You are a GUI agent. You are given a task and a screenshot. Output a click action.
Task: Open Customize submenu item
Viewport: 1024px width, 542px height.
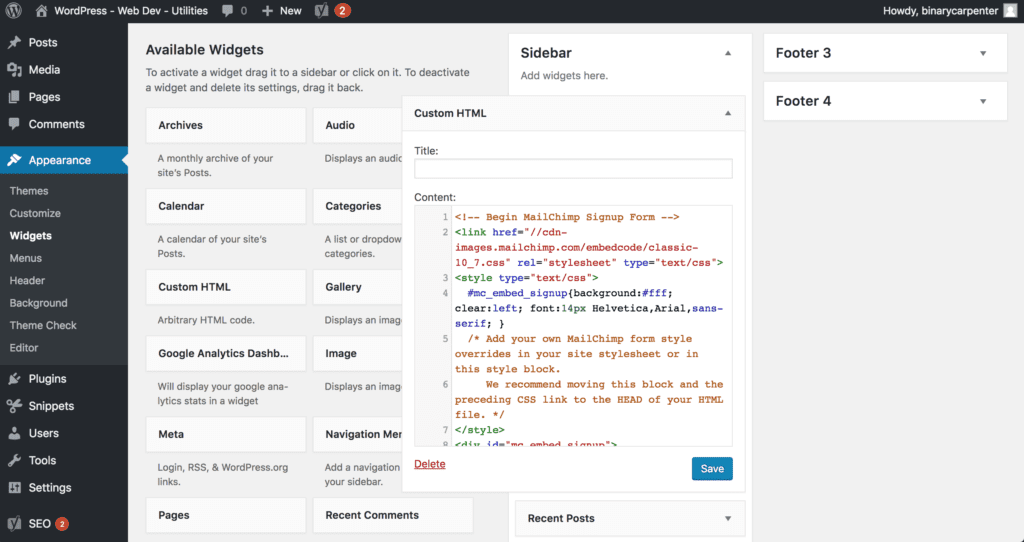point(35,214)
